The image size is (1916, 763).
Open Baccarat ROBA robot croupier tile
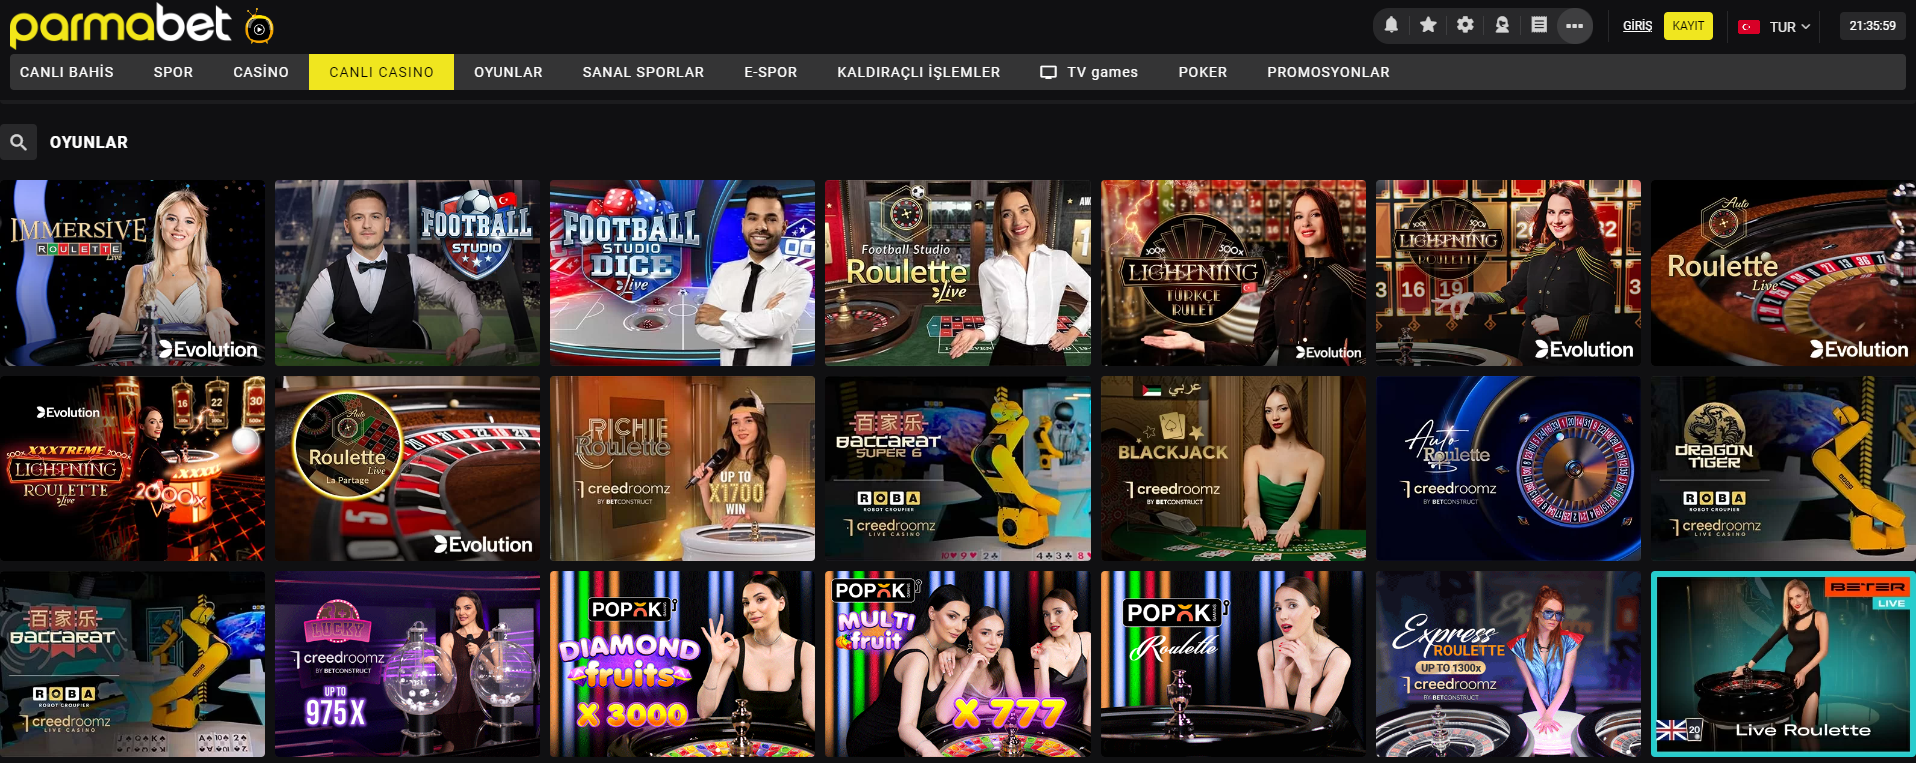132,664
